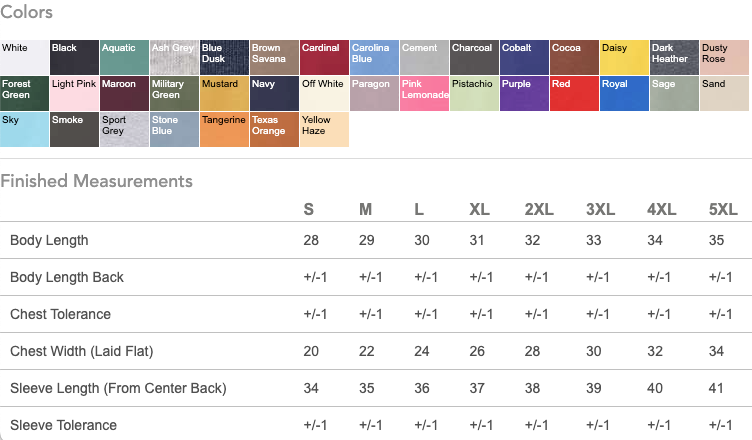Pick the Daisy yellow color
This screenshot has width=752, height=440.
[624, 57]
